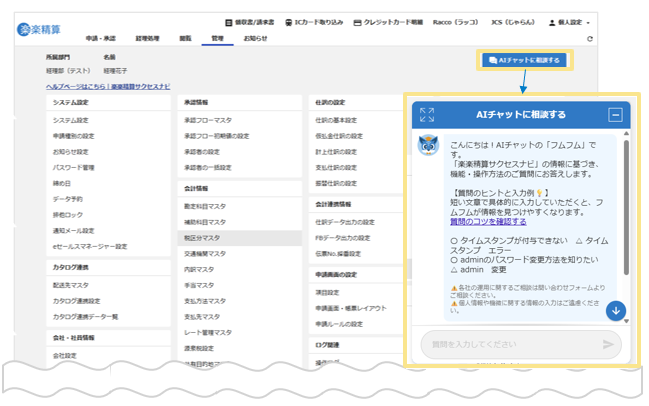Image resolution: width=649 pixels, height=406 pixels.
Task: Open 手当マスタ
Action: (x=199, y=285)
